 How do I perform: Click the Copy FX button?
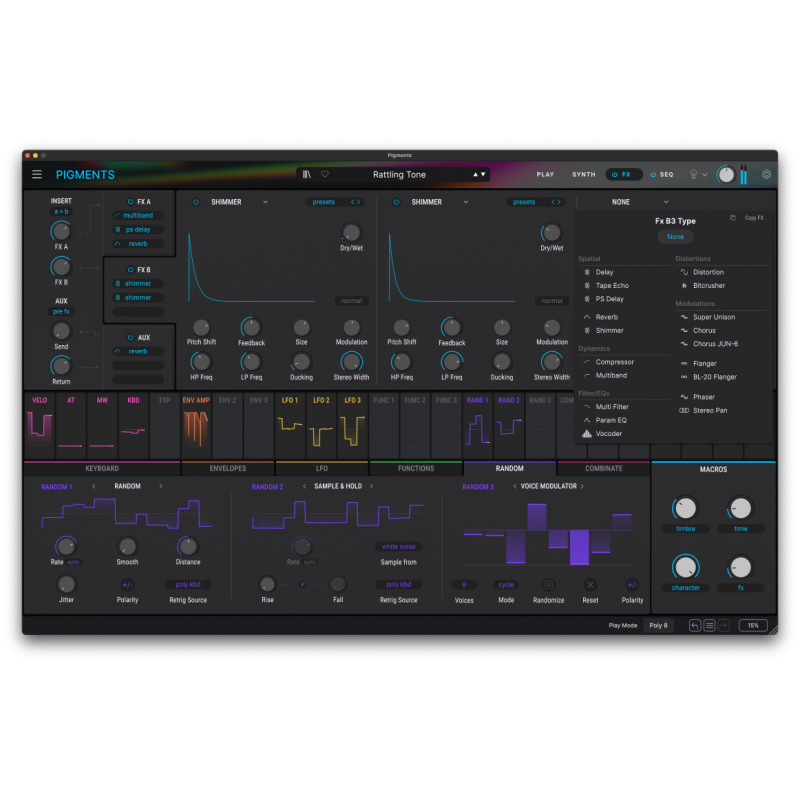click(x=756, y=218)
